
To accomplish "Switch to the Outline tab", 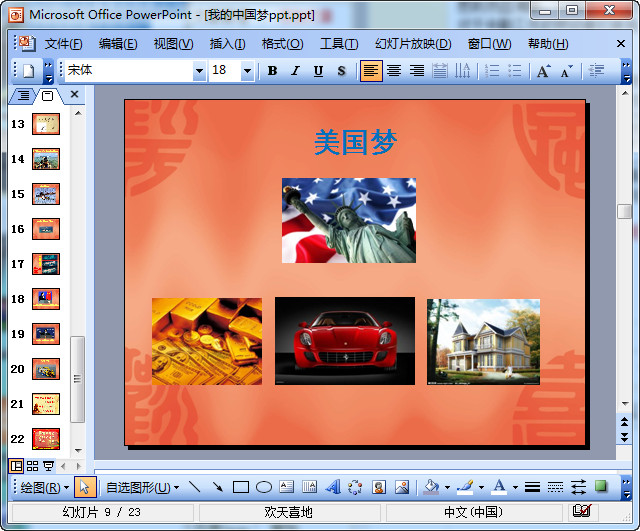I will click(23, 96).
